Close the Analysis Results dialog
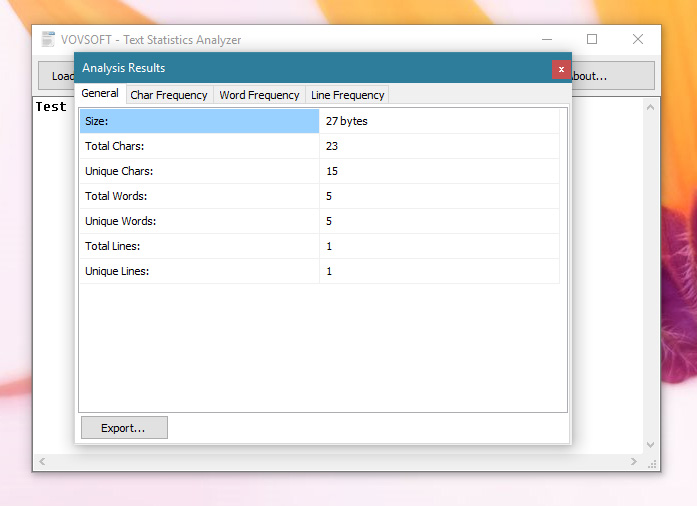697x506 pixels. [x=561, y=69]
